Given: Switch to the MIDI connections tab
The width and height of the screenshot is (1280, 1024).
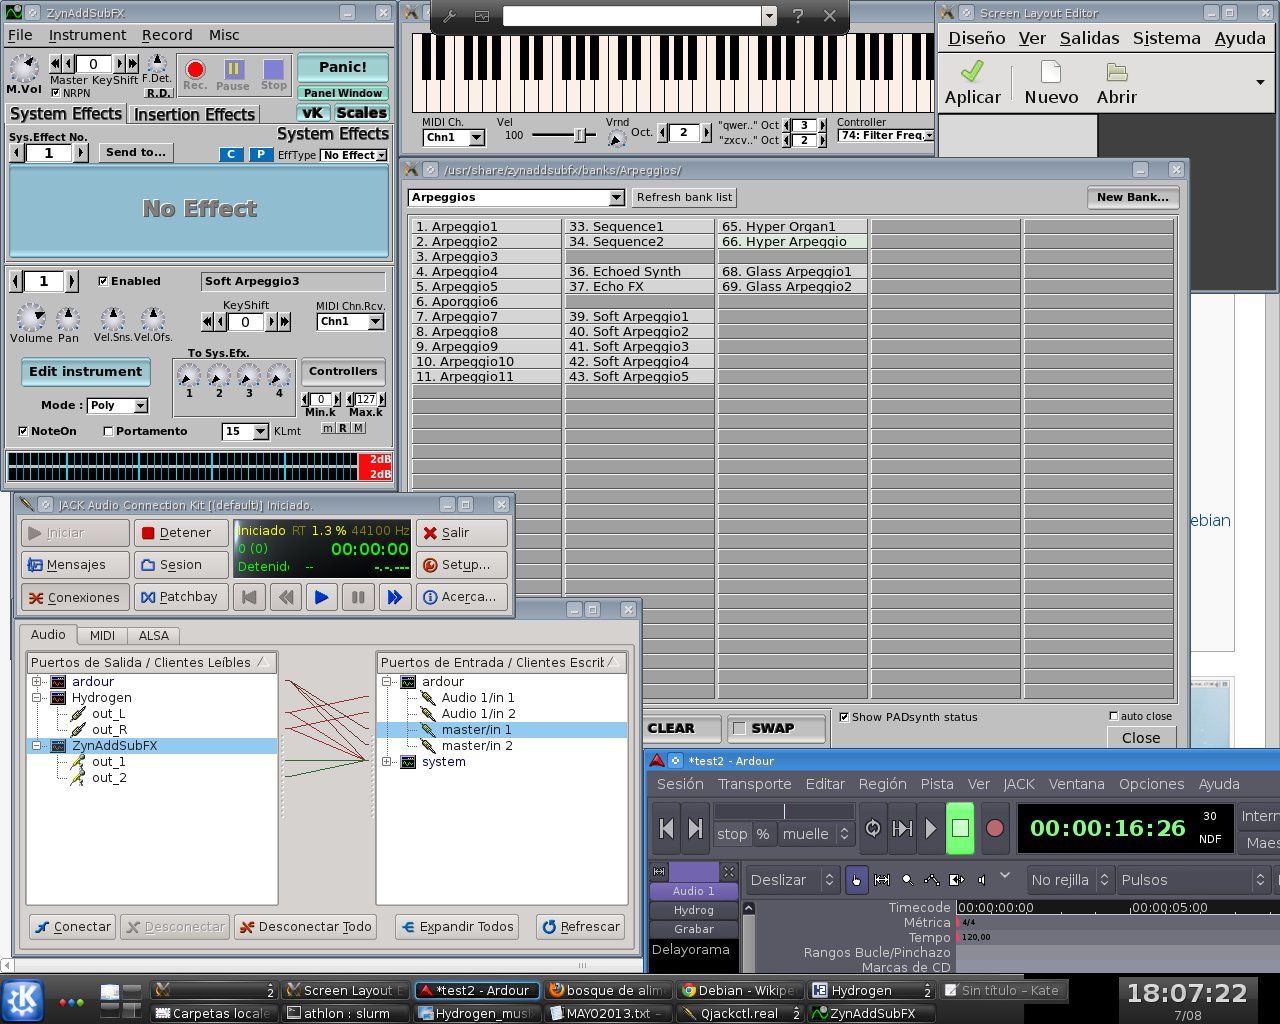Looking at the screenshot, I should (102, 635).
